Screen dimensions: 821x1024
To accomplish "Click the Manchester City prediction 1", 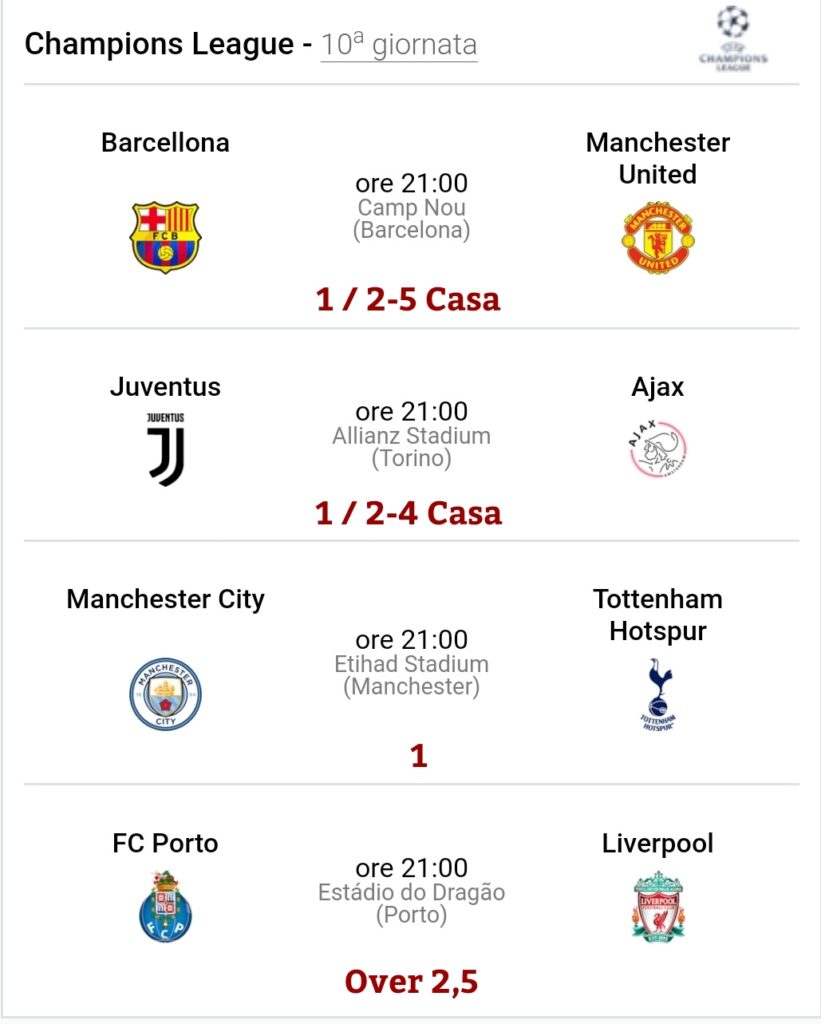I will [x=419, y=756].
